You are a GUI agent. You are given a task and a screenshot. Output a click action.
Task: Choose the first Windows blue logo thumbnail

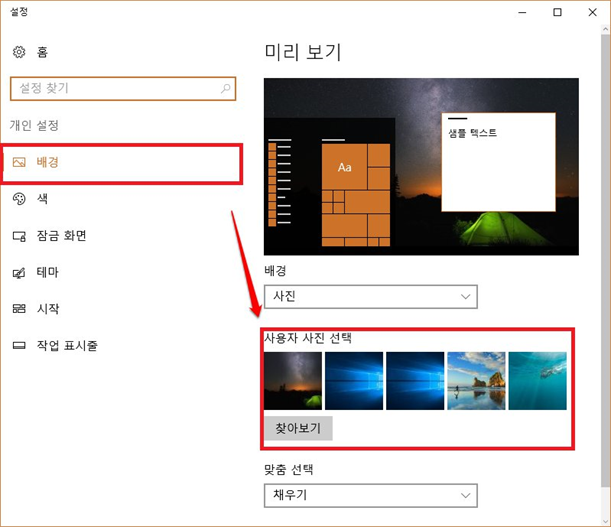click(x=354, y=381)
